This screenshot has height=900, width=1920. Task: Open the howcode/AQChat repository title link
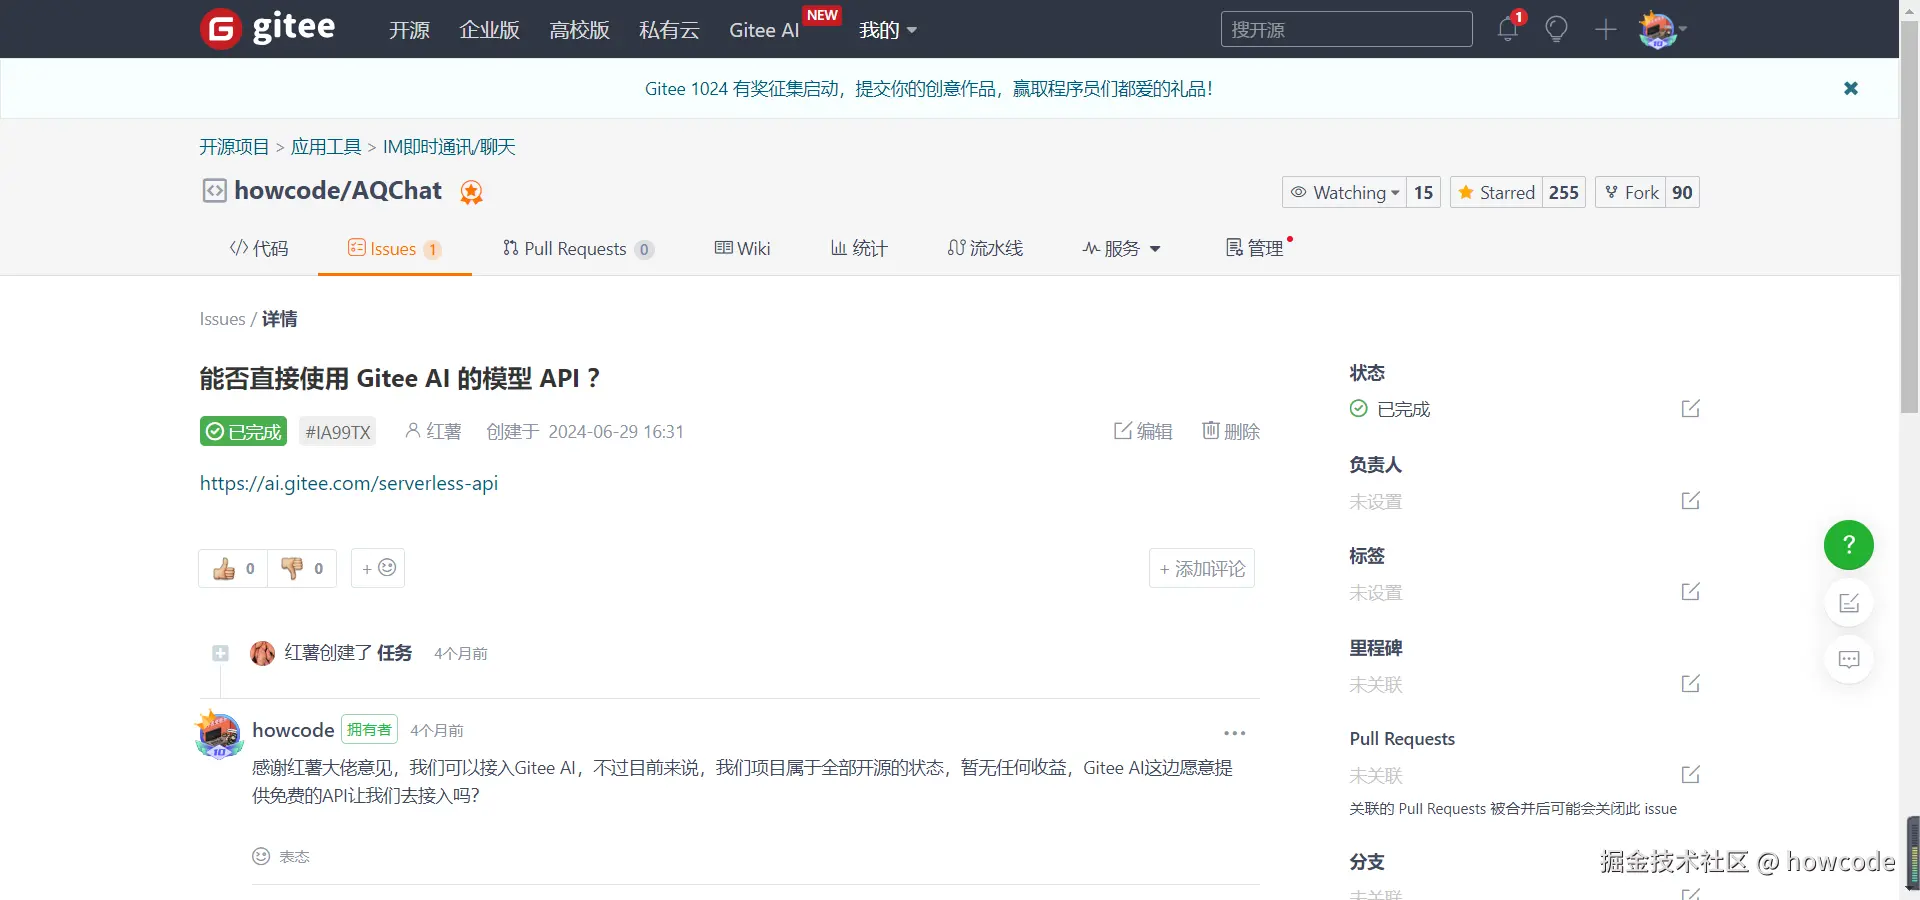(x=338, y=191)
